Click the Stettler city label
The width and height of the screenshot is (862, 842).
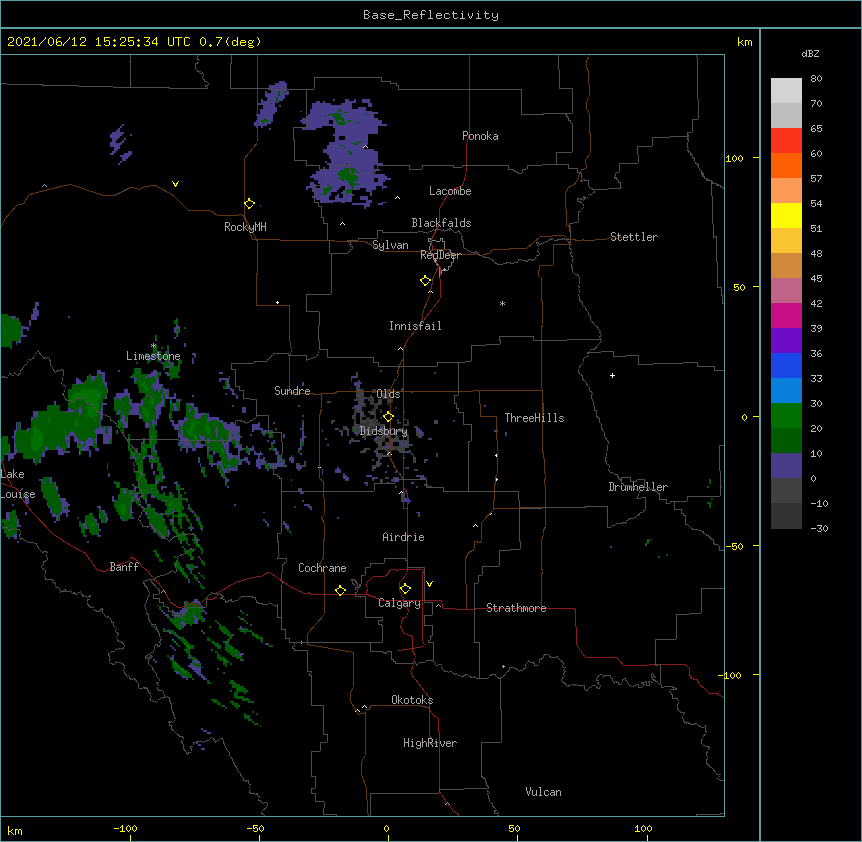[634, 237]
